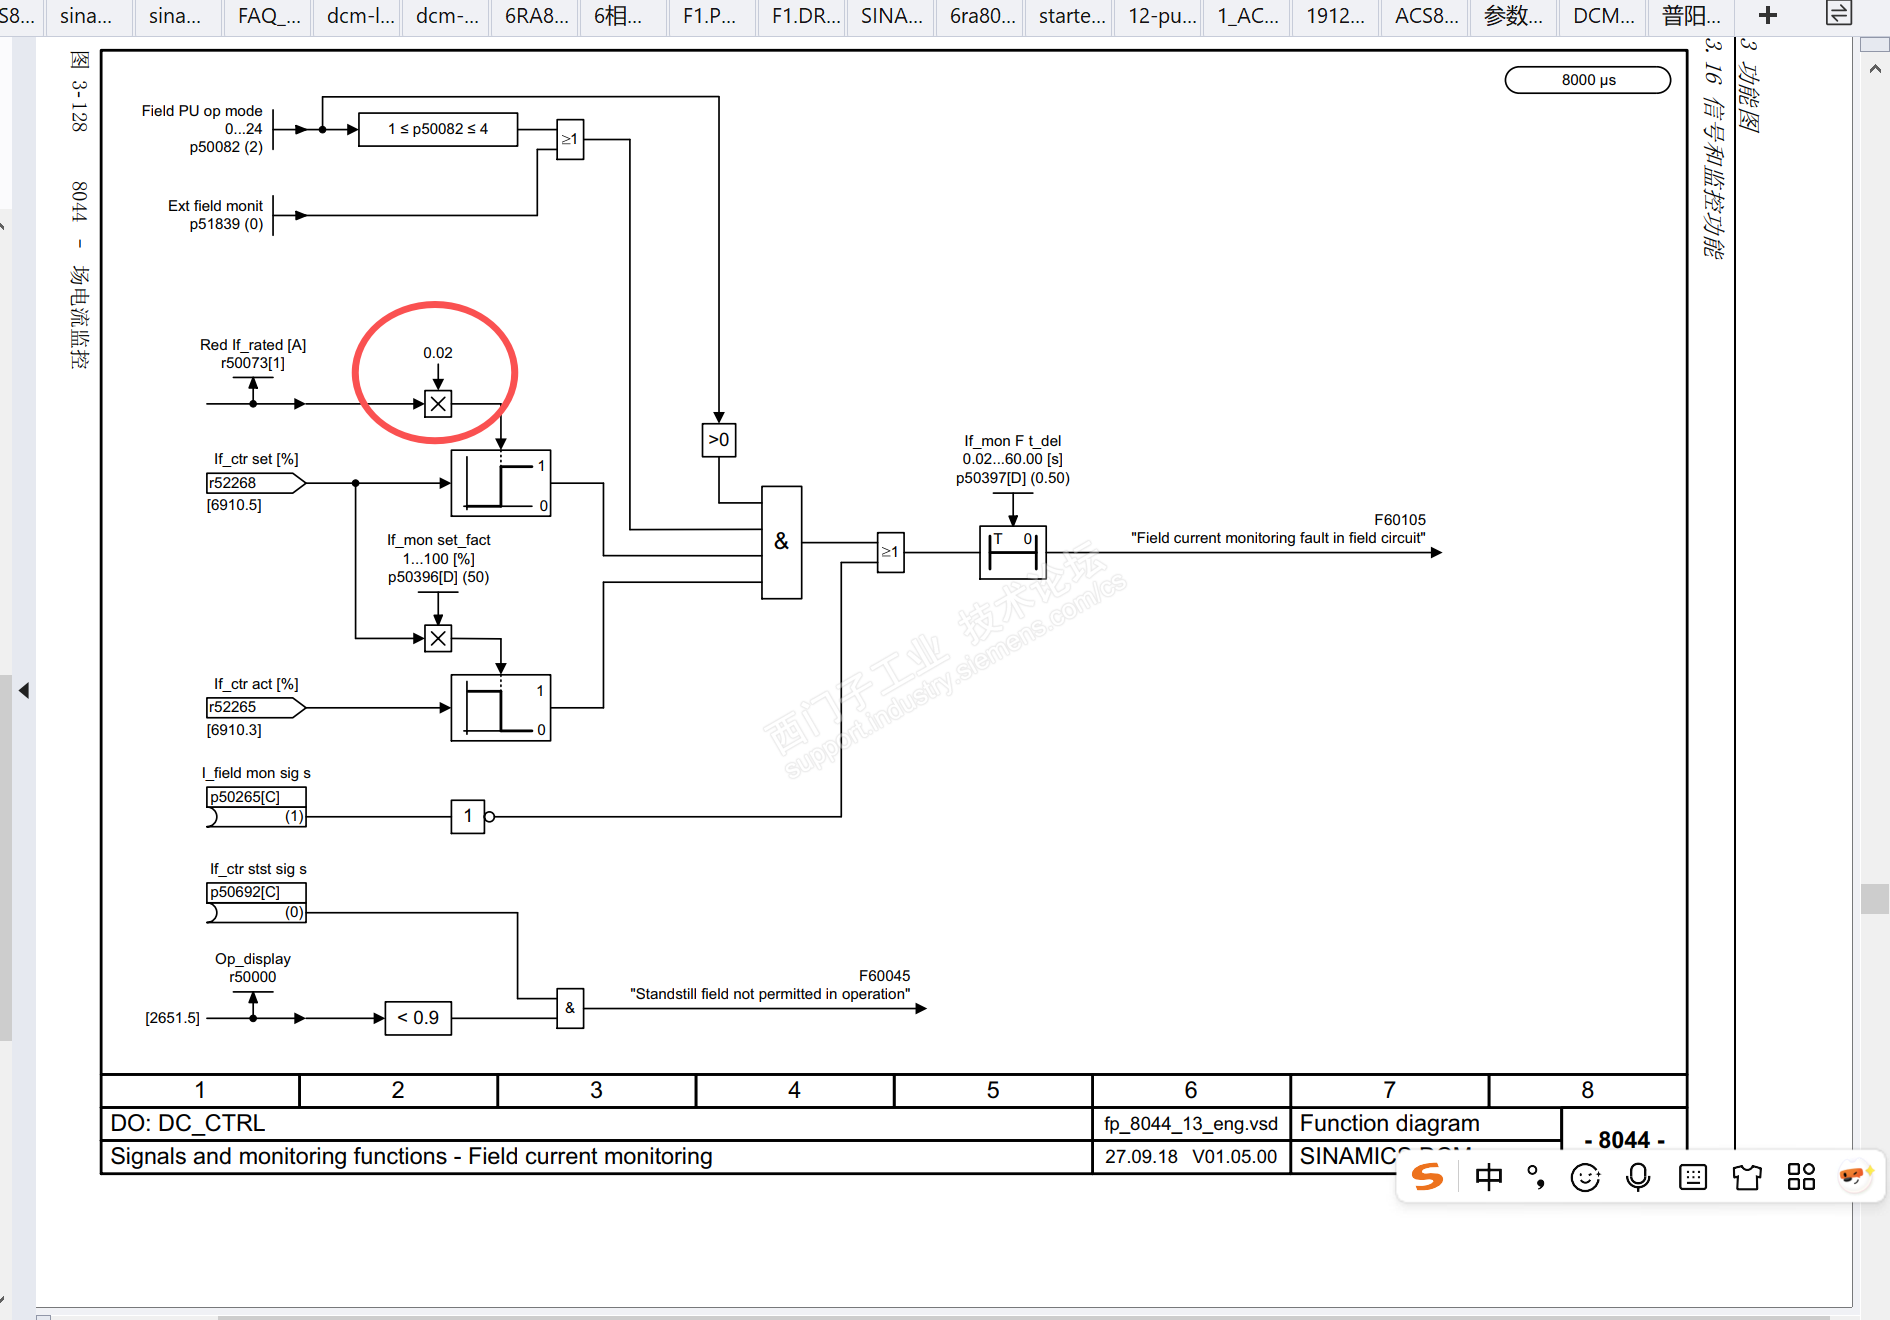Open a new tab with plus
The image size is (1890, 1320).
click(x=1768, y=15)
